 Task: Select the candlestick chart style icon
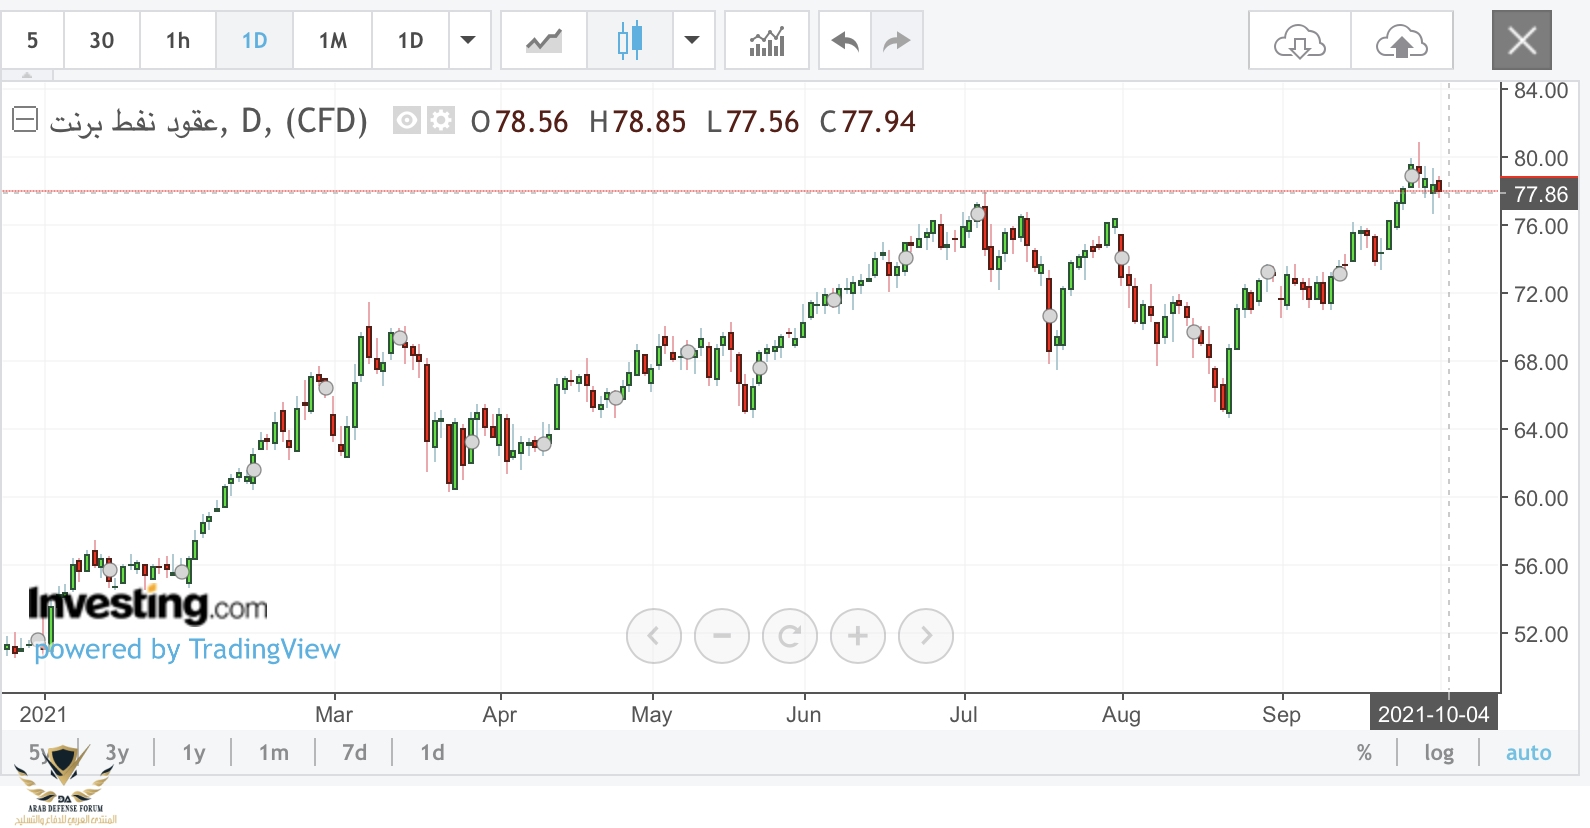[629, 41]
